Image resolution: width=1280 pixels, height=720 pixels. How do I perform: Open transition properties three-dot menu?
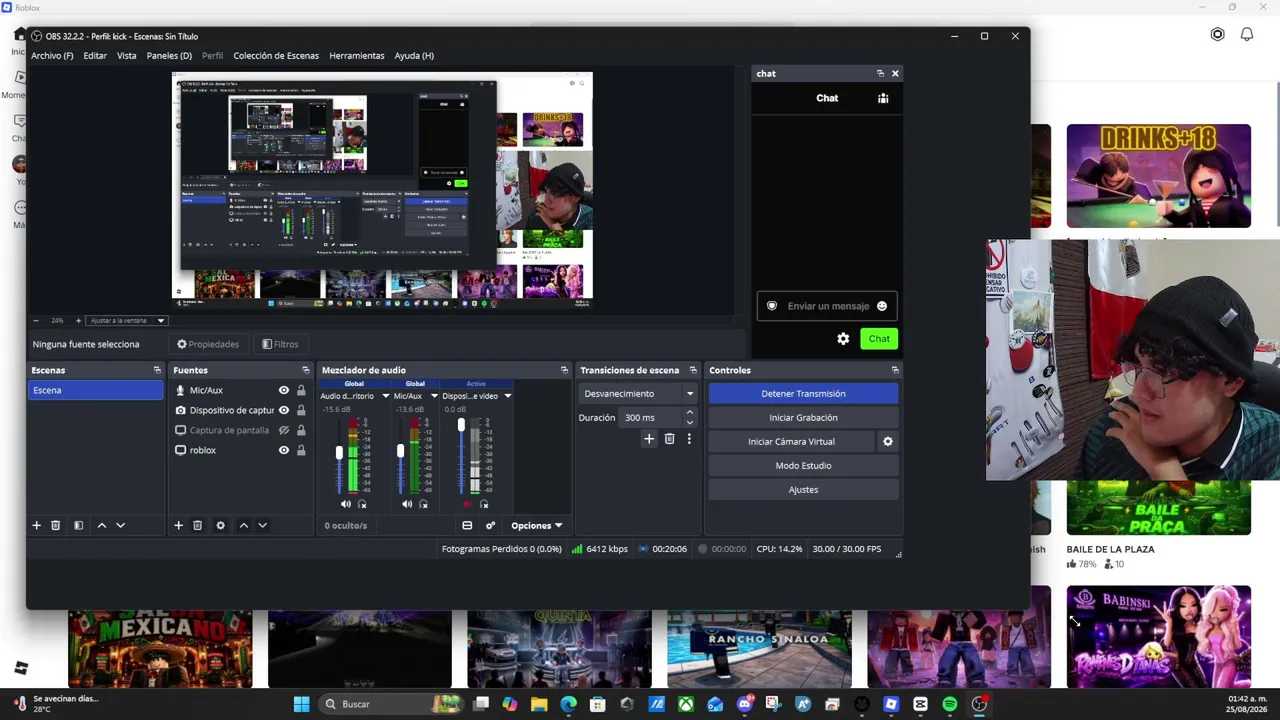(x=689, y=438)
